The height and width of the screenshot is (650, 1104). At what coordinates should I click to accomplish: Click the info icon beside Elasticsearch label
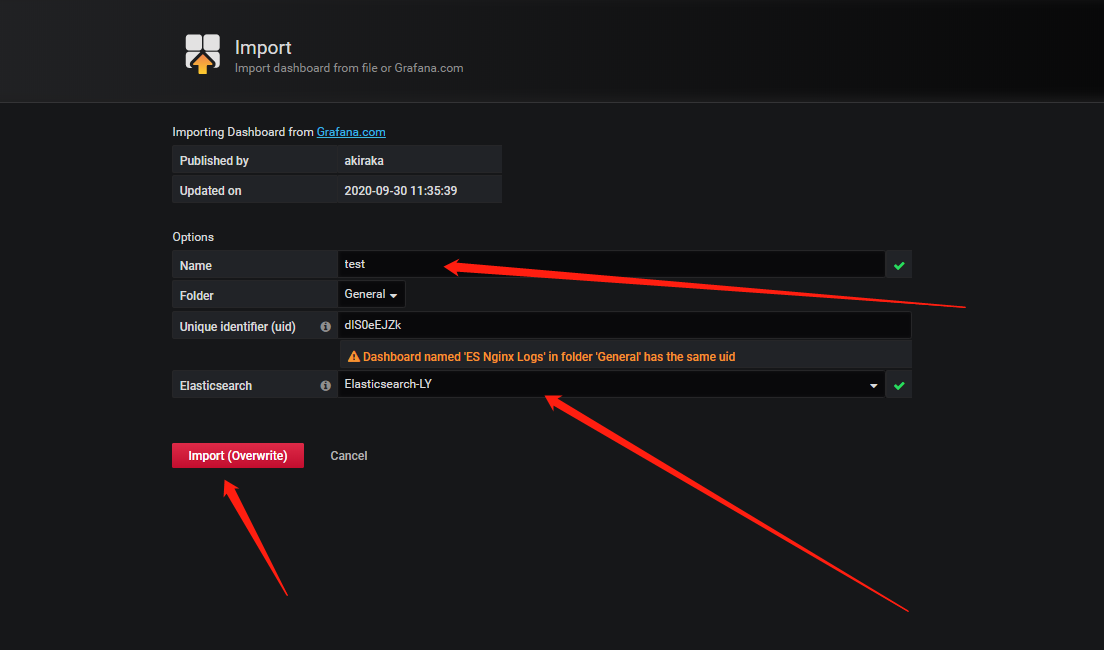[325, 385]
